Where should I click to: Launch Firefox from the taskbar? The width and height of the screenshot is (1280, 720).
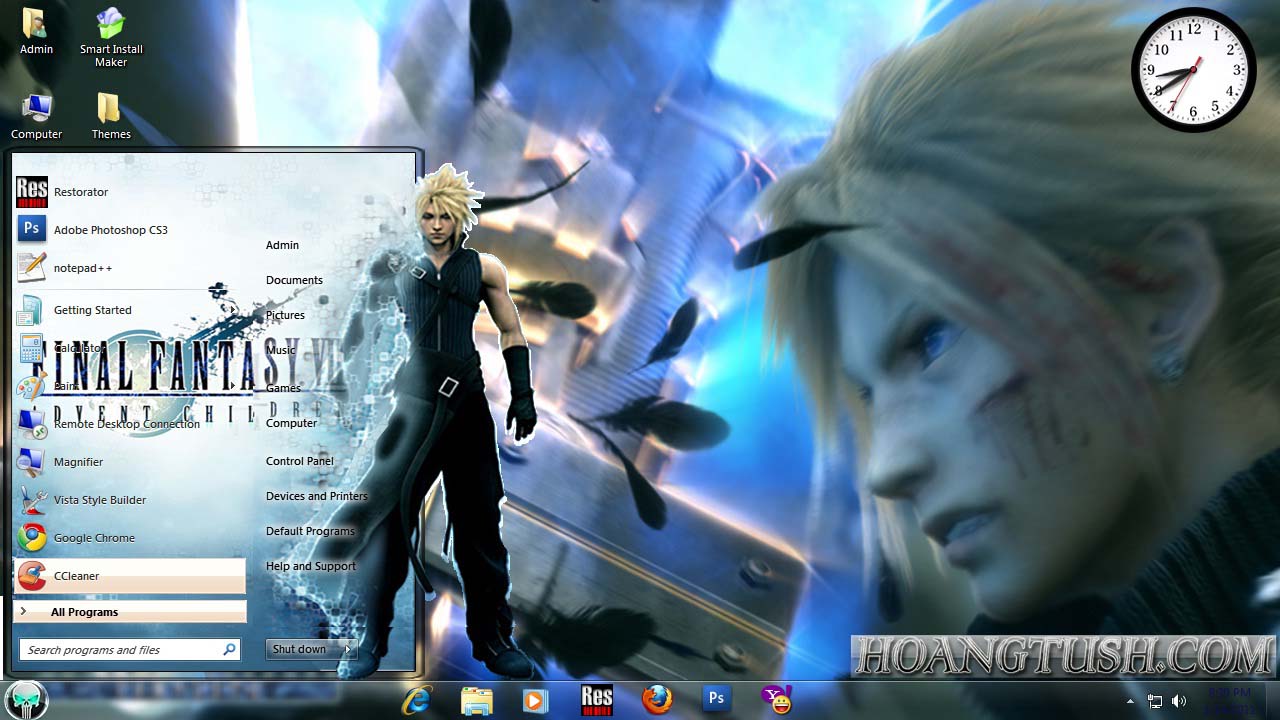(x=657, y=699)
